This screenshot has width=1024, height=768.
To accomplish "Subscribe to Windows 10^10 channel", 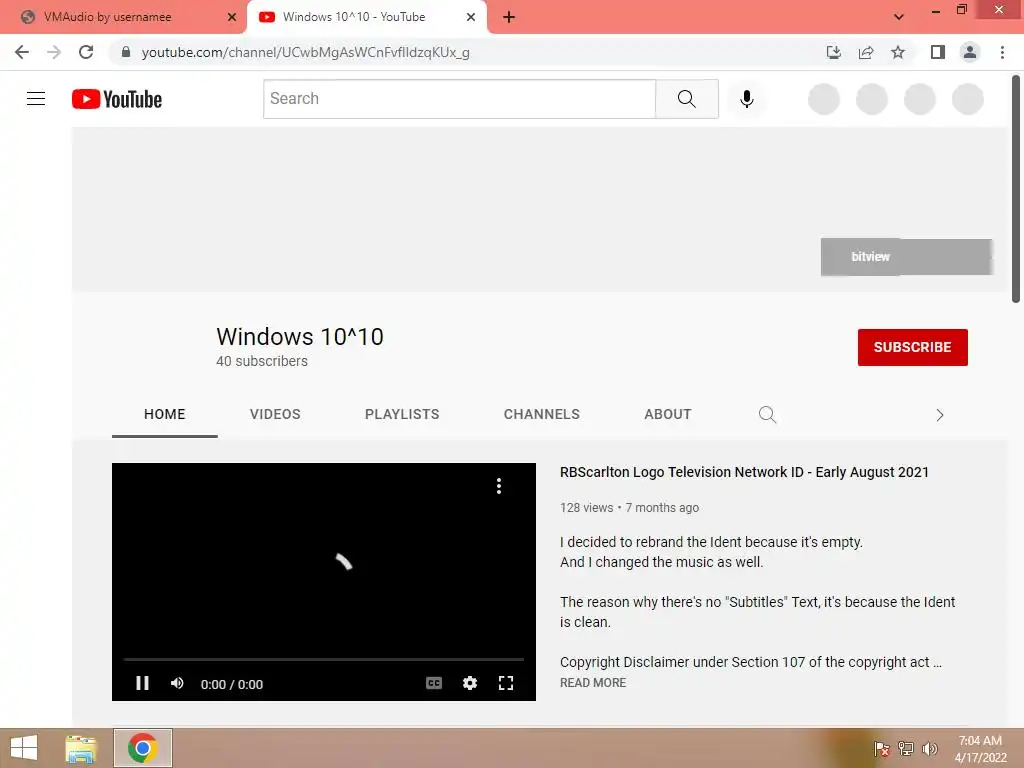I will tap(912, 347).
